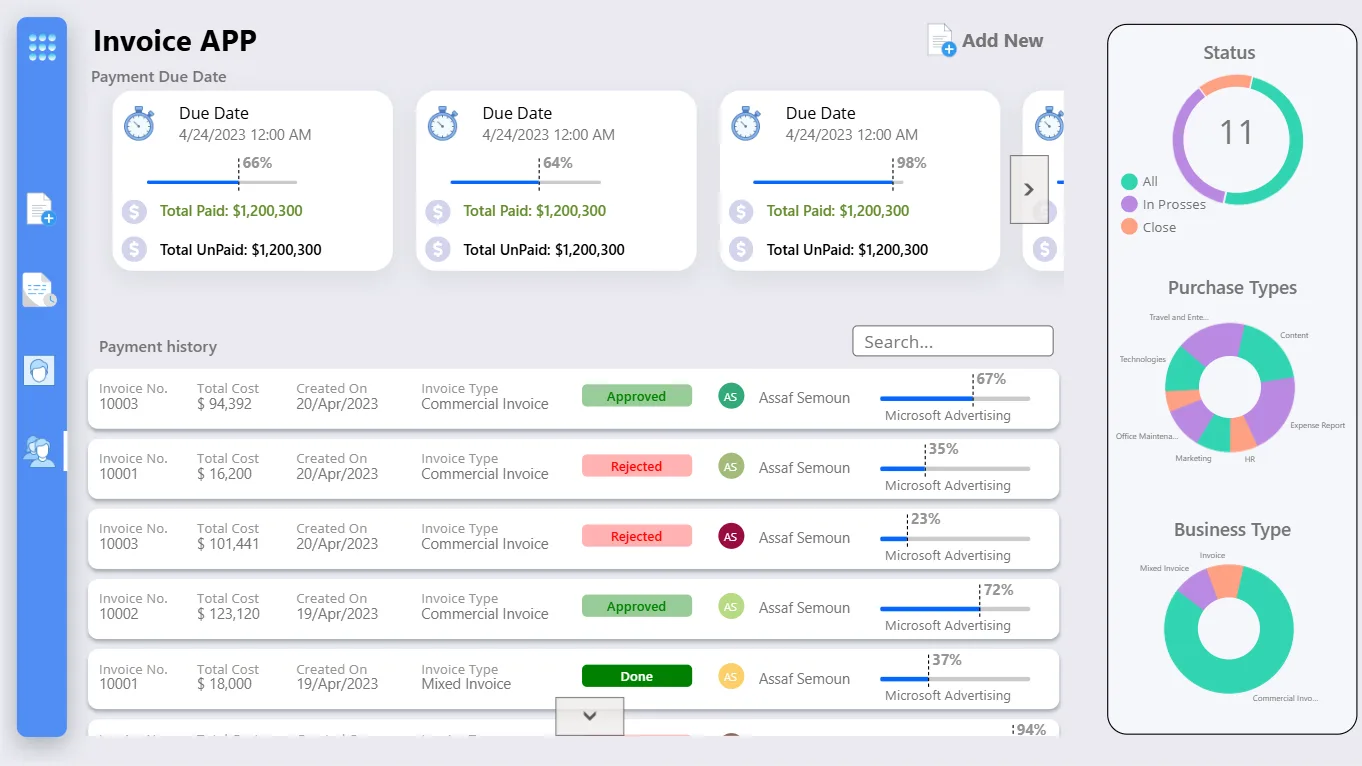Open the two-people contacts icon in sidebar
This screenshot has height=766, width=1362.
click(39, 451)
